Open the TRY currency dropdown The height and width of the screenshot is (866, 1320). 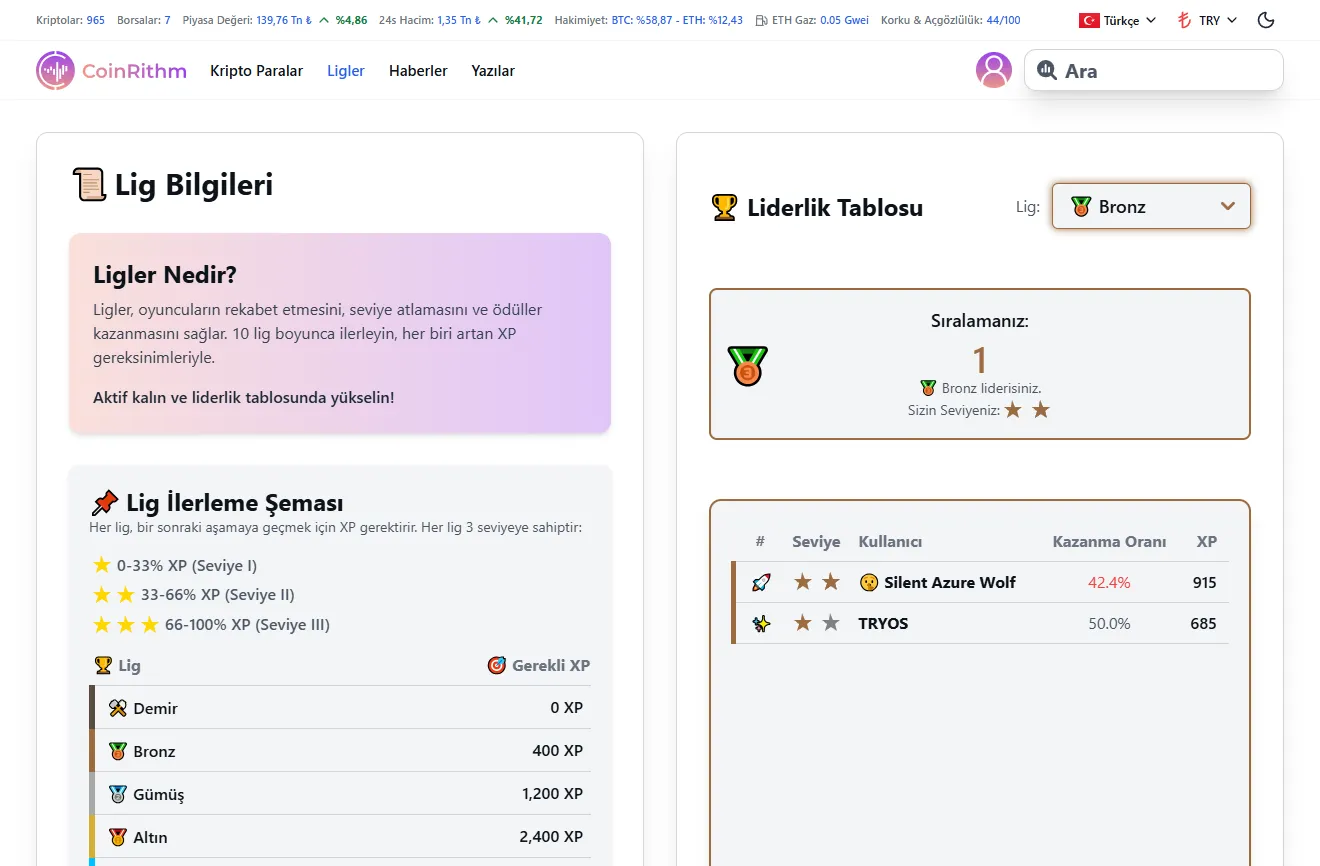[1205, 20]
